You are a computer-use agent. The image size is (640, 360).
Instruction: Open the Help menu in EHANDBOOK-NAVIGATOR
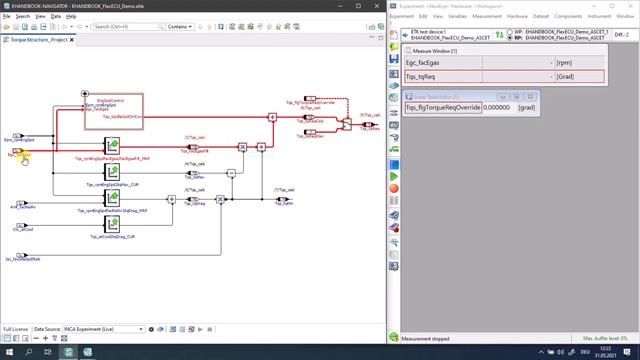(71, 16)
